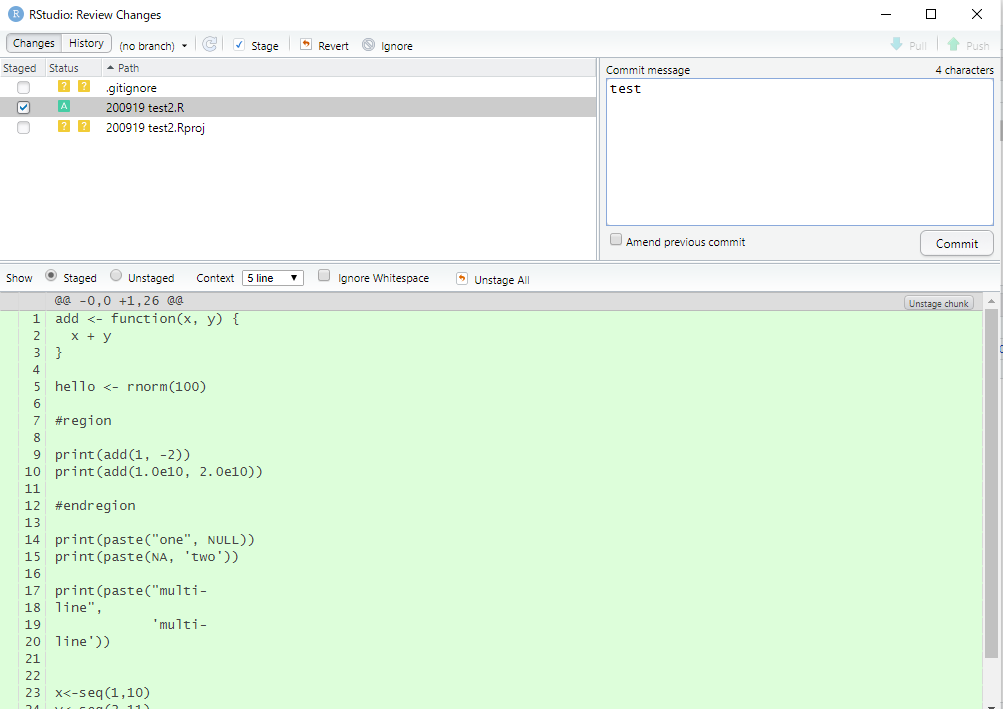Click first untracked status icon for .gitignore
Screen dimensions: 1003x709
[63, 86]
